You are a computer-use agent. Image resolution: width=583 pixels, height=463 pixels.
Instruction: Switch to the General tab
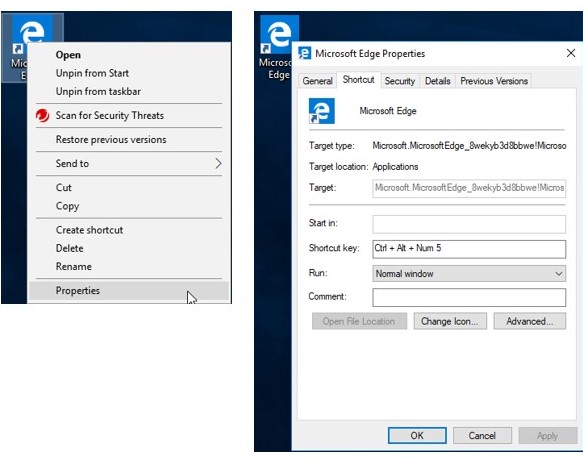click(317, 81)
